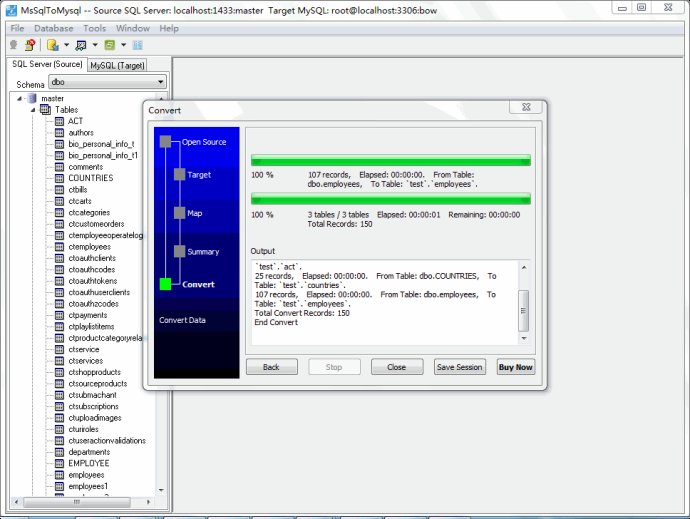Open the Window menu

[x=132, y=28]
